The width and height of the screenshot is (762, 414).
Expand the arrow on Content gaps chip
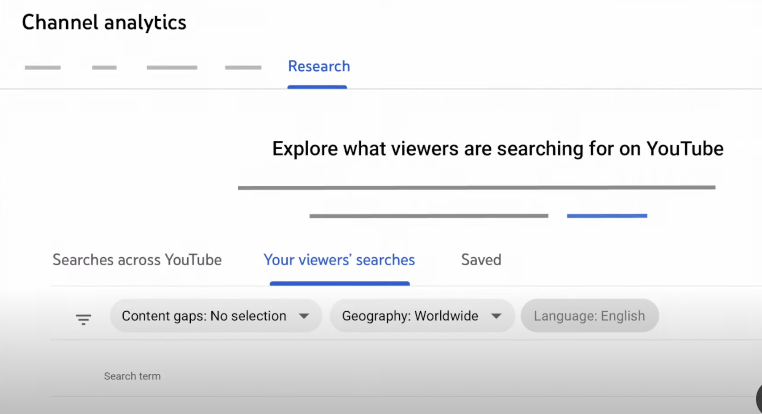coord(304,316)
